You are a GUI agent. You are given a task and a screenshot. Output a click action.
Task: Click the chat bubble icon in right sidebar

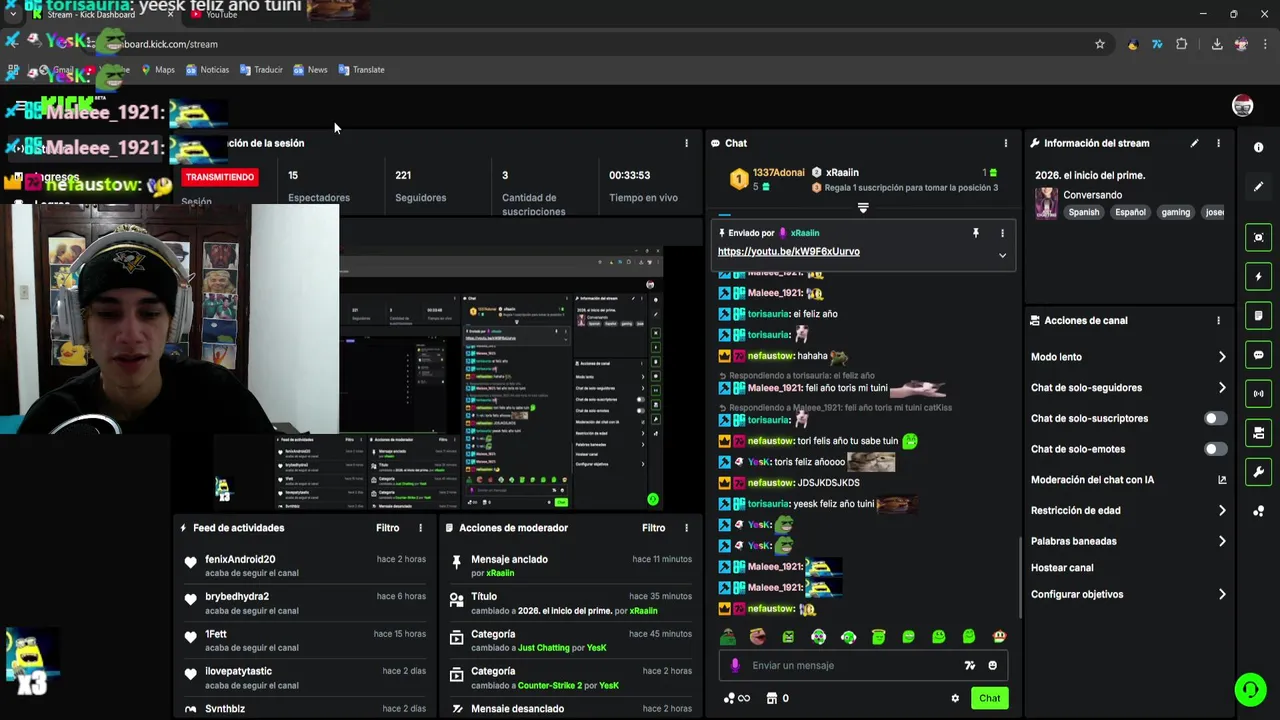1258,355
